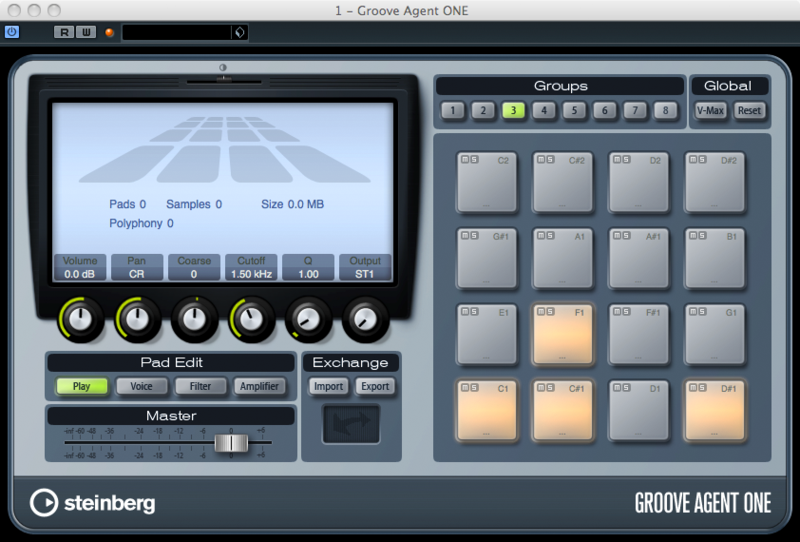Viewport: 800px width, 542px height.
Task: Click the Pan value field CR
Action: tap(137, 273)
